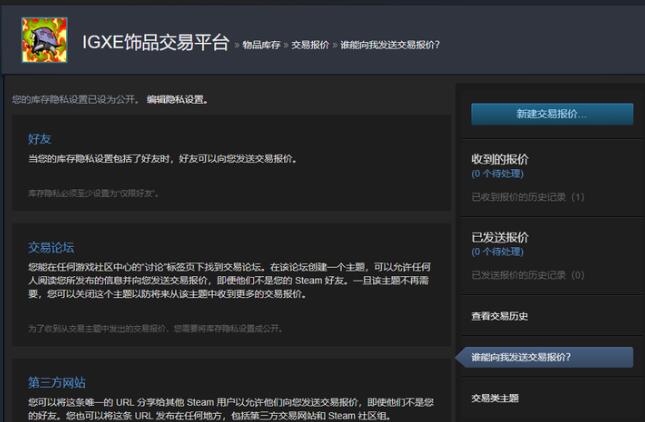Click pending count under 收到的报价
This screenshot has height=422, width=645.
coord(497,174)
